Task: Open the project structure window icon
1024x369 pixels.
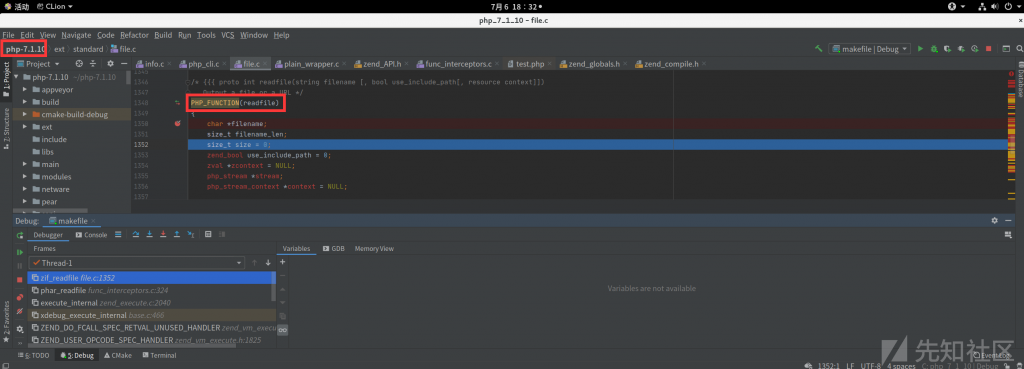Action: point(1006,49)
